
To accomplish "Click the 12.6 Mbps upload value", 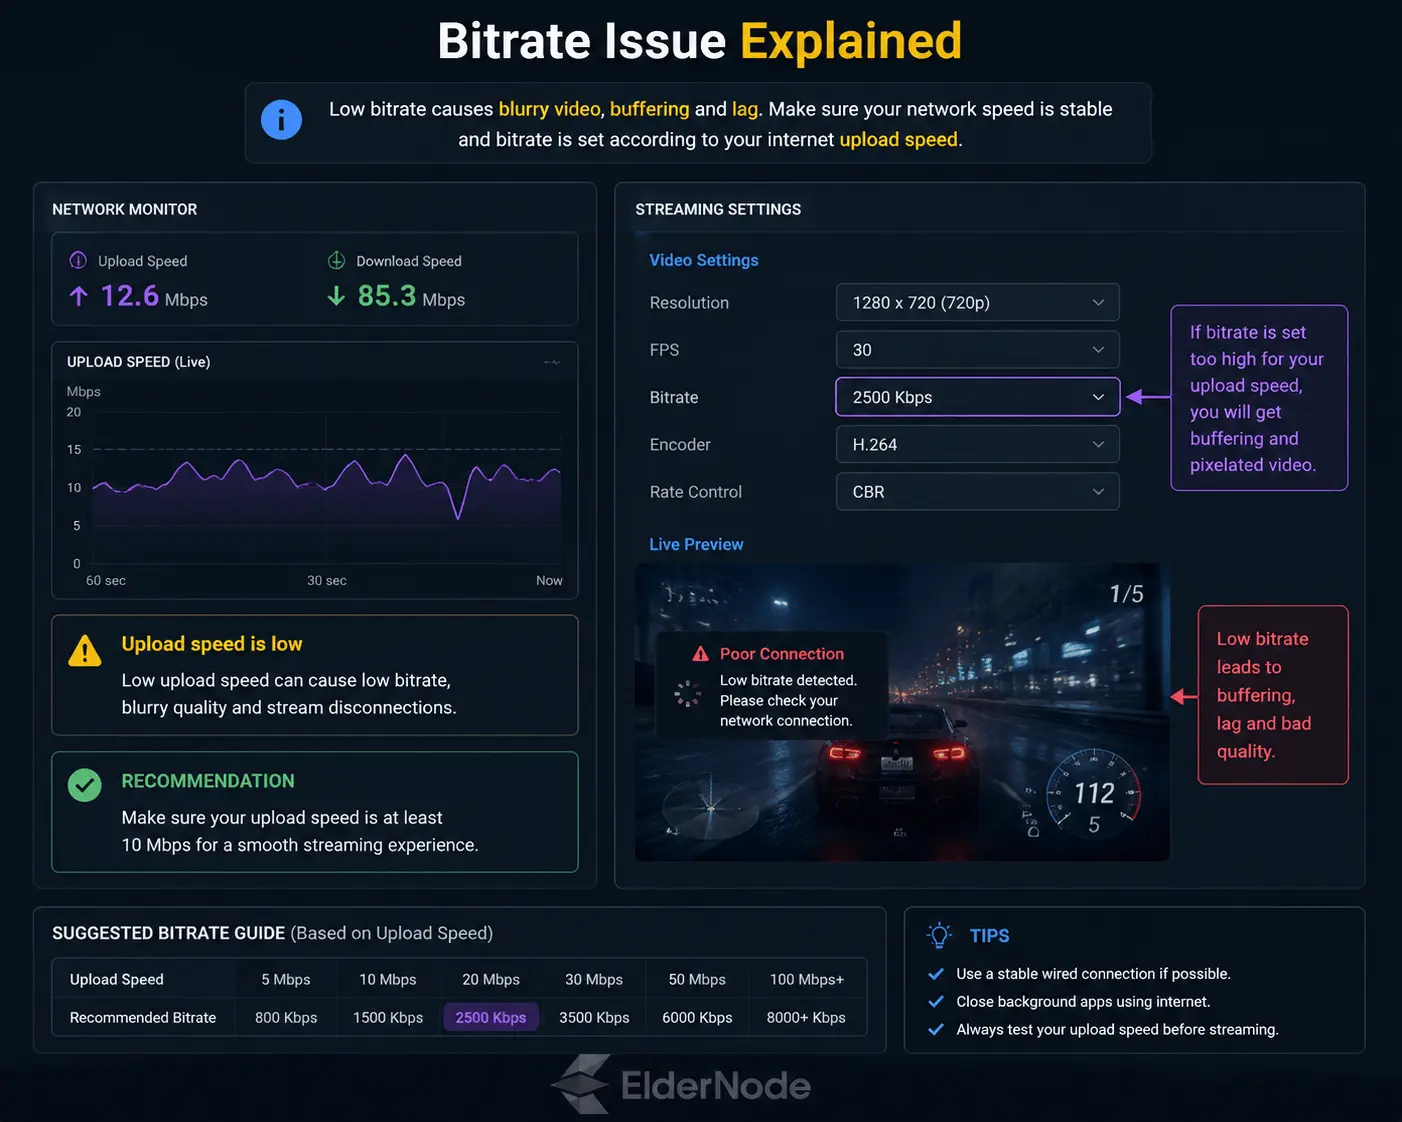I will tap(154, 296).
